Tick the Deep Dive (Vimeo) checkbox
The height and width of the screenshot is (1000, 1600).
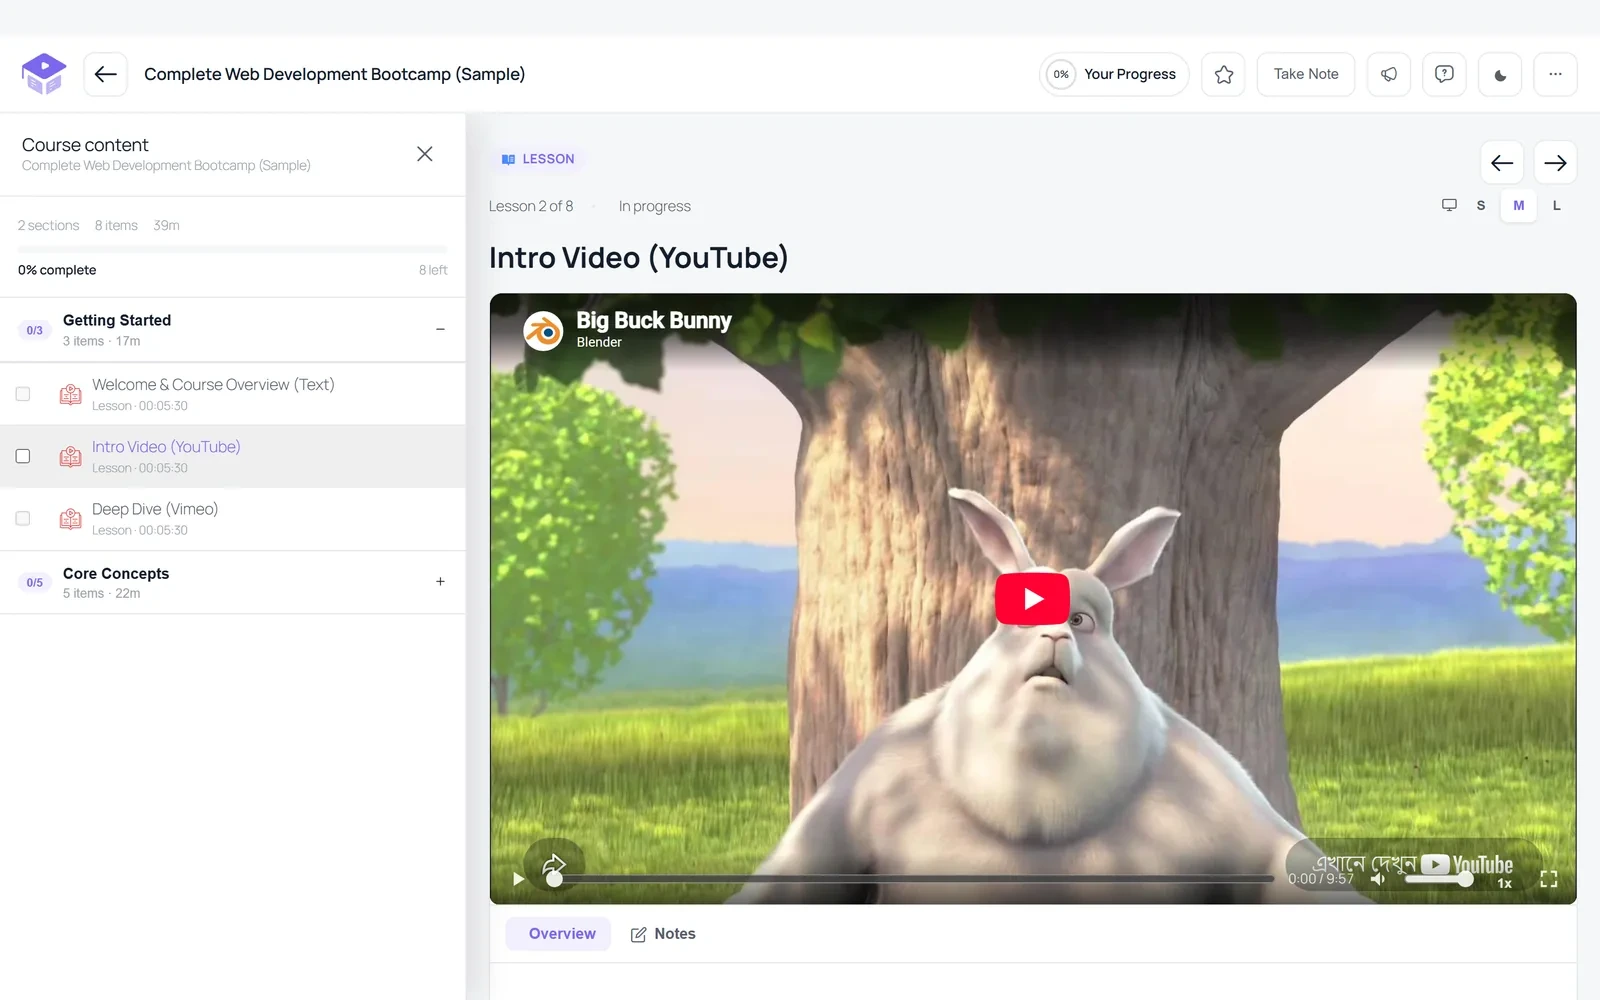(23, 518)
